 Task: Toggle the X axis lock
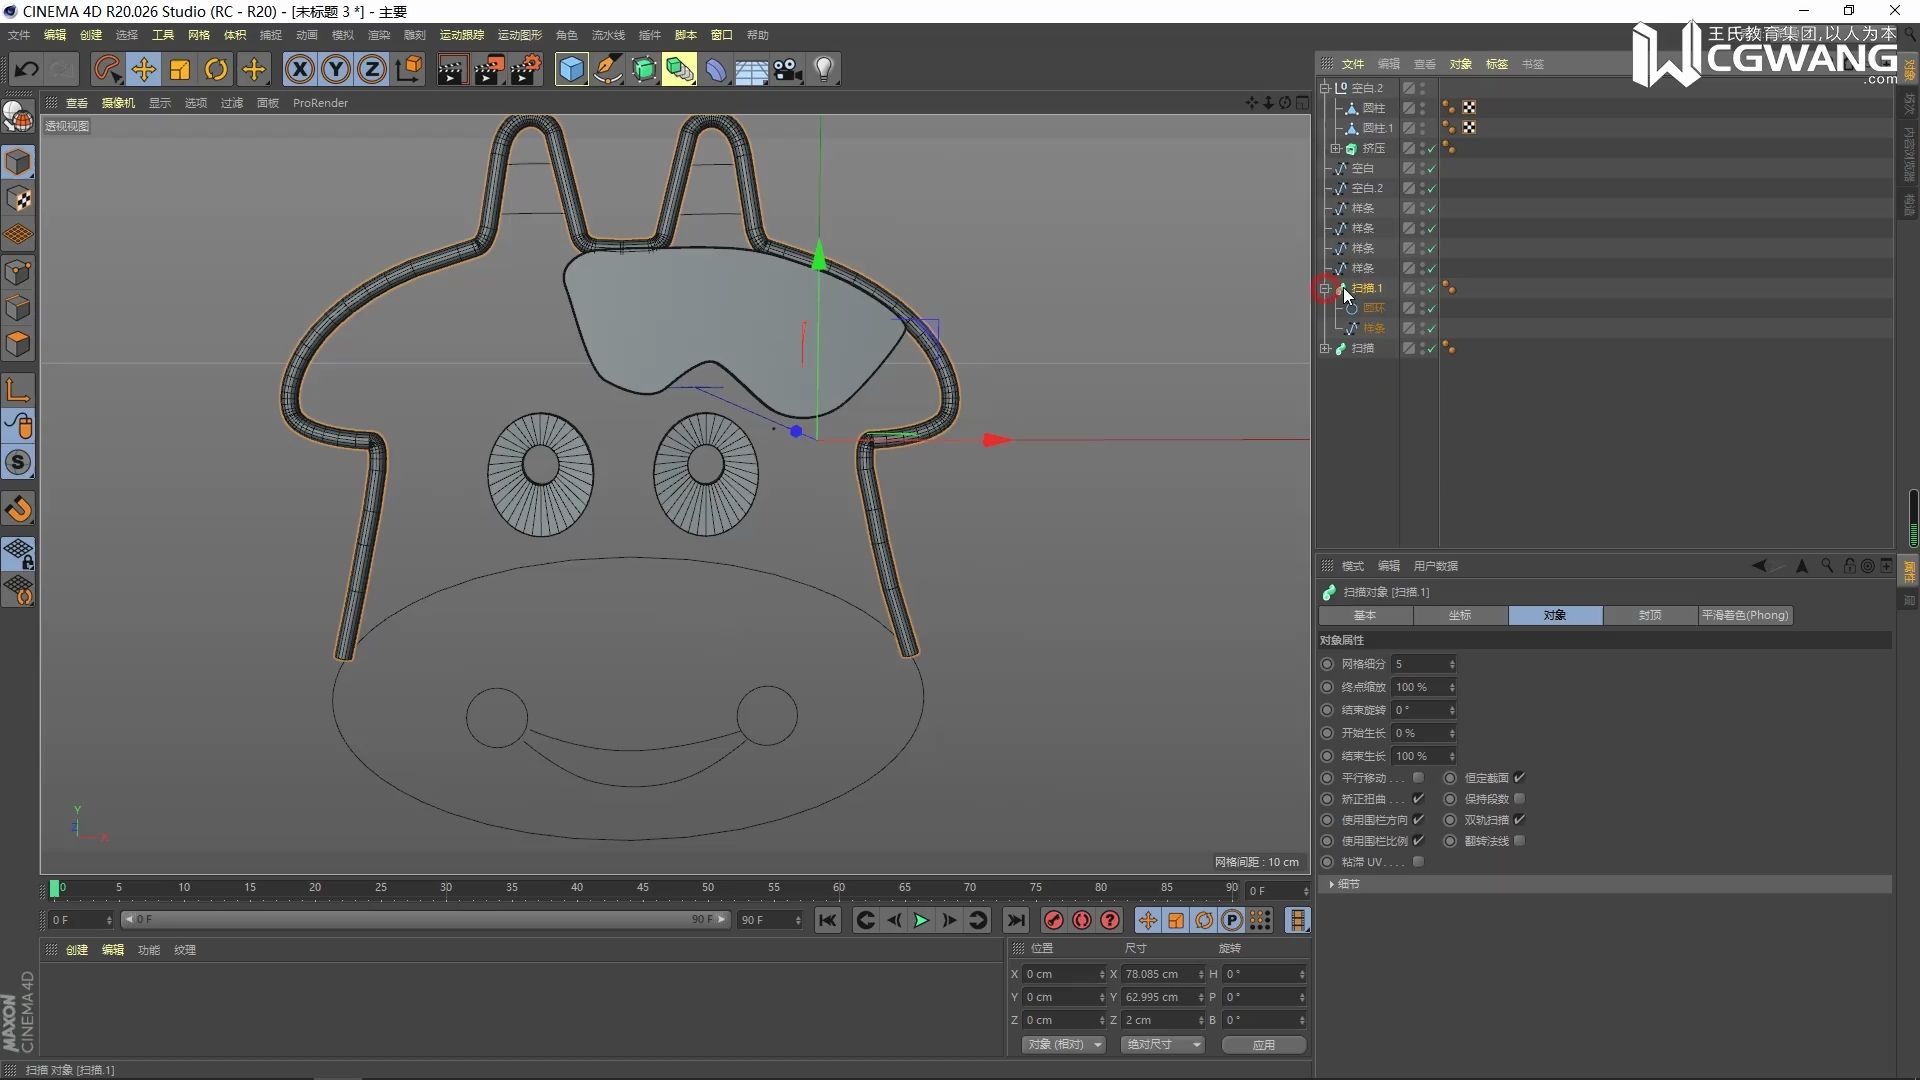[x=299, y=69]
